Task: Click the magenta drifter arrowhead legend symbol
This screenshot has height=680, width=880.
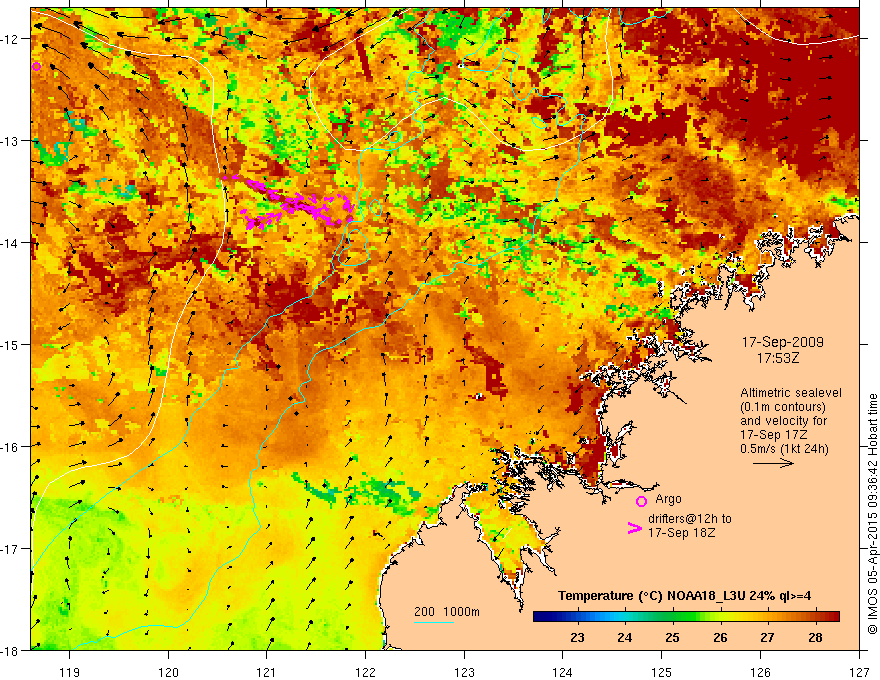Action: click(x=634, y=528)
